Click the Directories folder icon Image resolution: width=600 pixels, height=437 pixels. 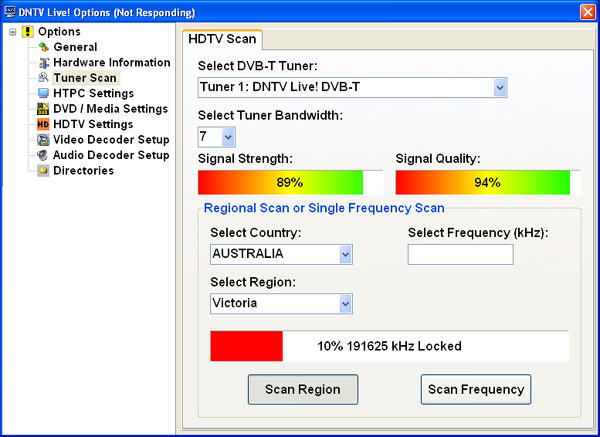[43, 170]
